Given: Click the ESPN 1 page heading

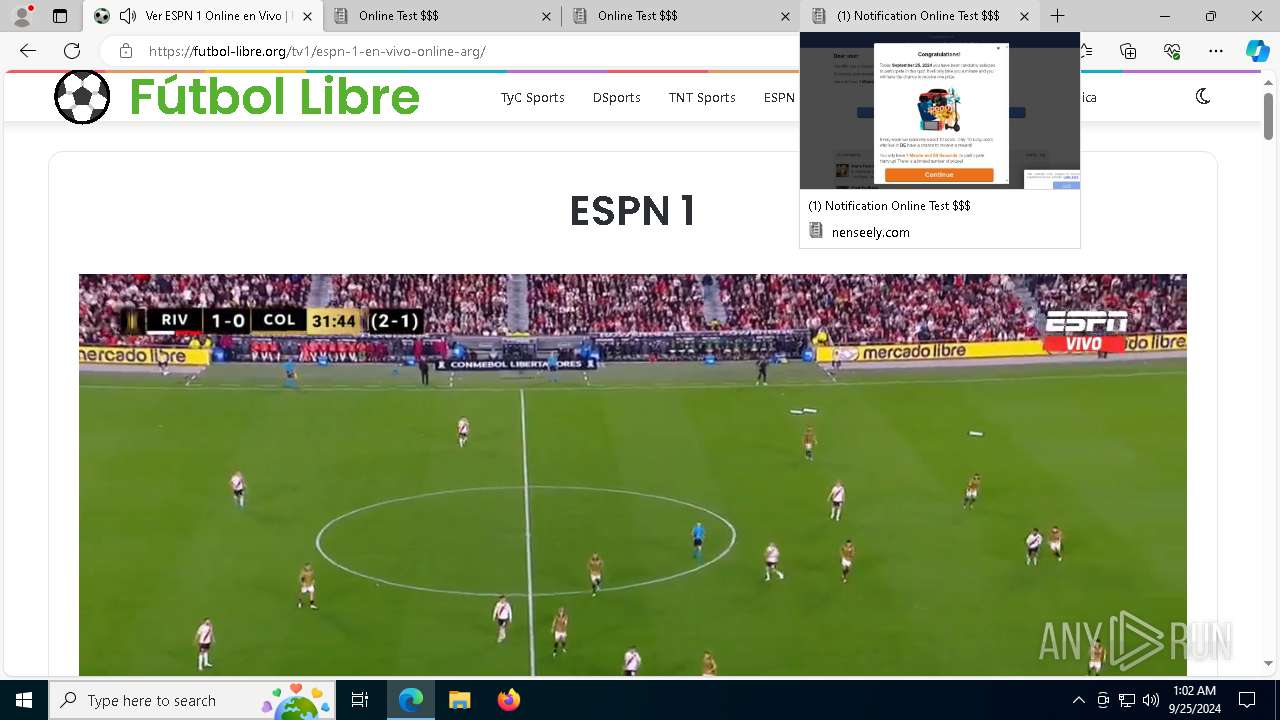Looking at the screenshot, I should point(632,211).
